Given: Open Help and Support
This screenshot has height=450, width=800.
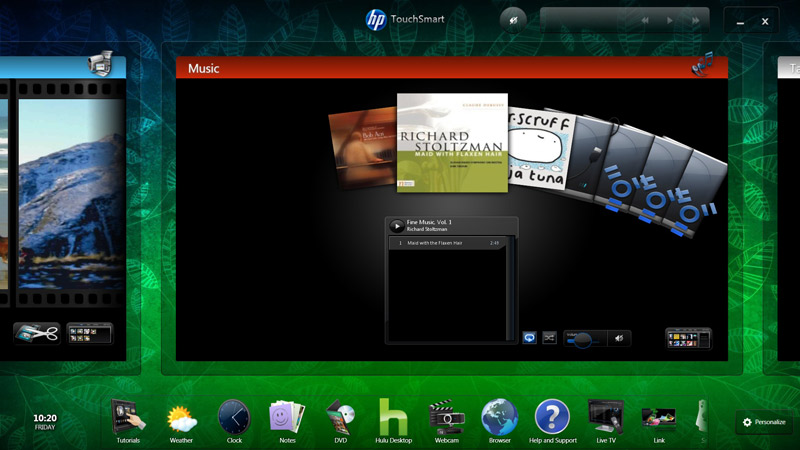Looking at the screenshot, I should point(553,421).
